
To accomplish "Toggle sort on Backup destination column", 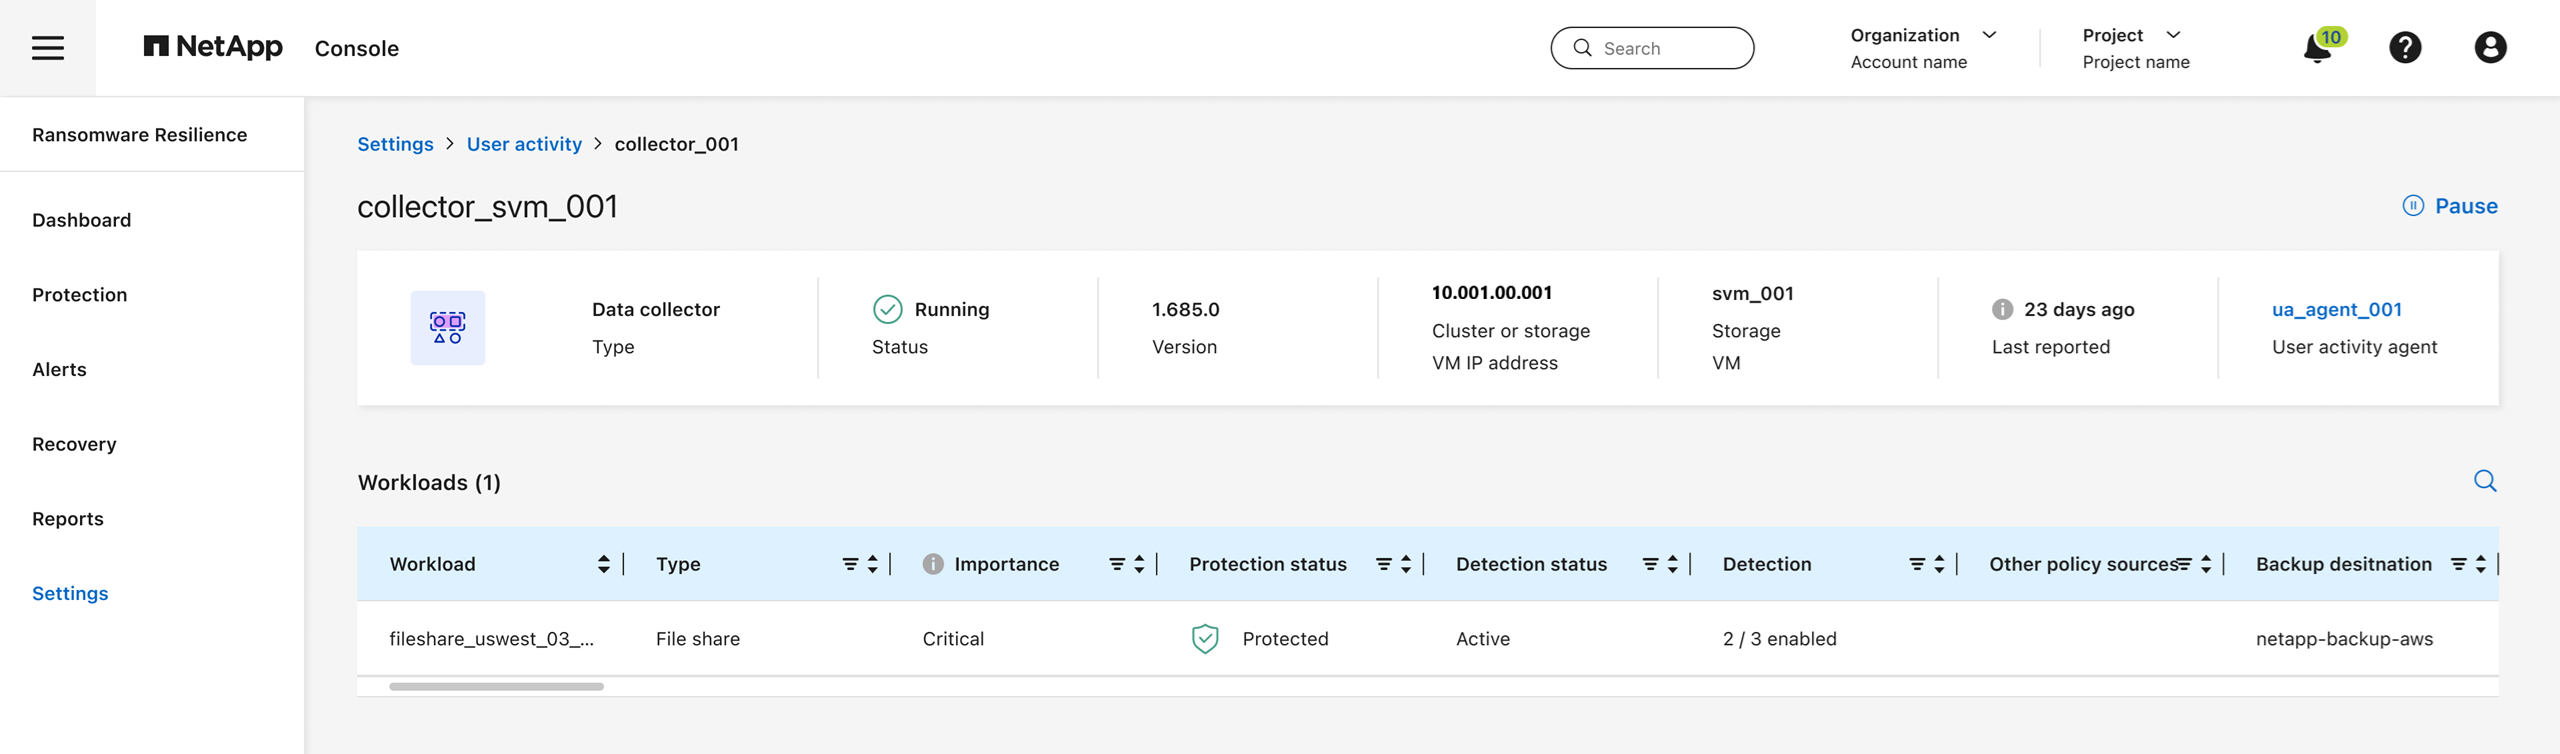I will click(2481, 564).
